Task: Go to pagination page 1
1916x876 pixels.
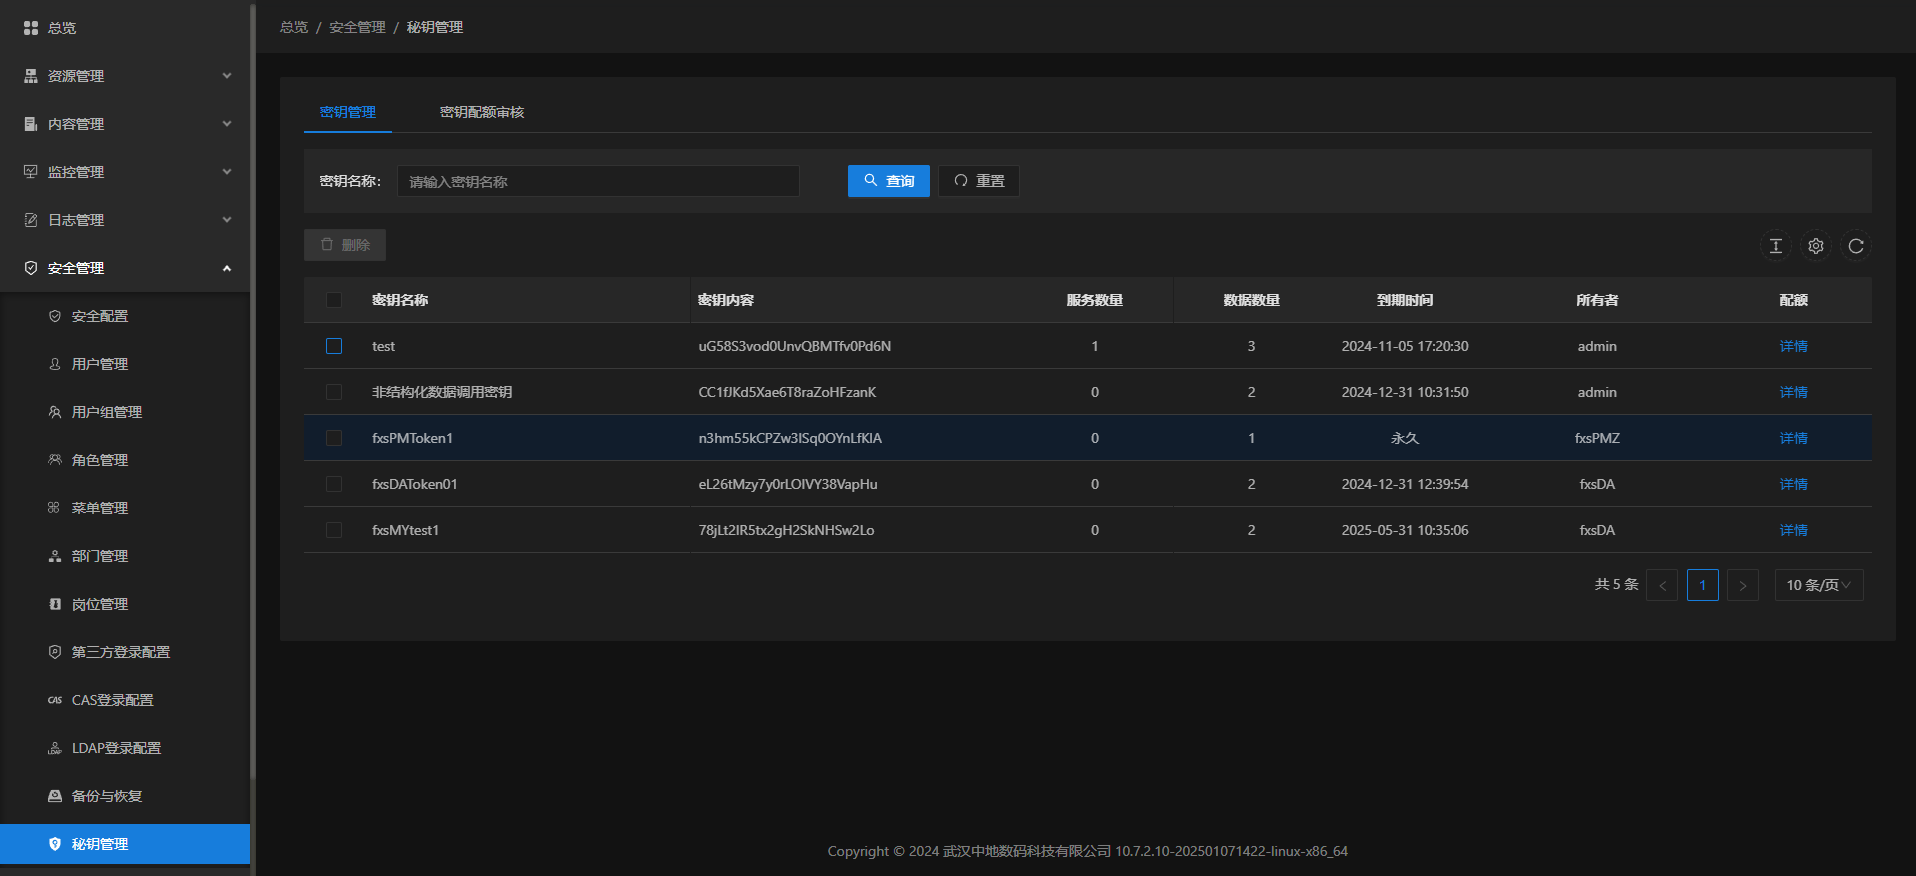Action: 1702,585
